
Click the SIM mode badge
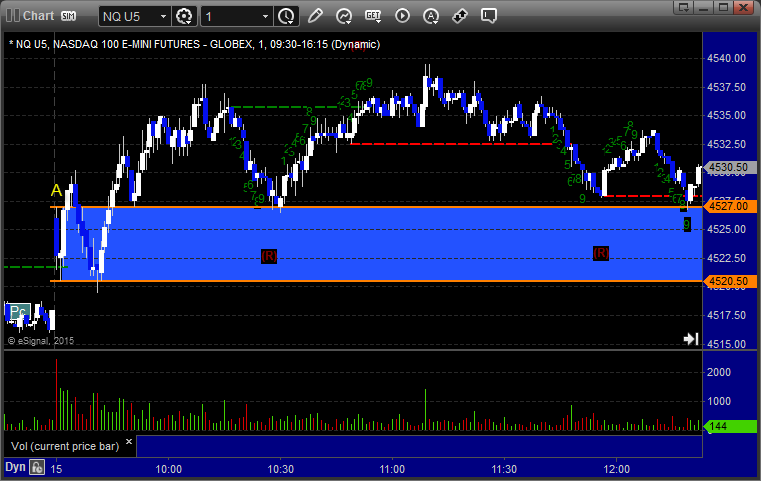(x=68, y=16)
